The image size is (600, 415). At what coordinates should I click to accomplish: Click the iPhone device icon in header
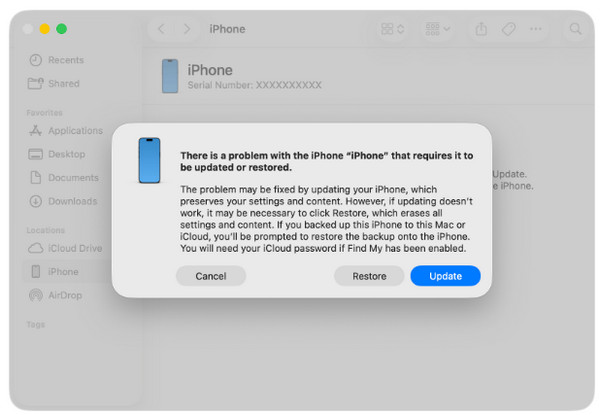coord(170,76)
